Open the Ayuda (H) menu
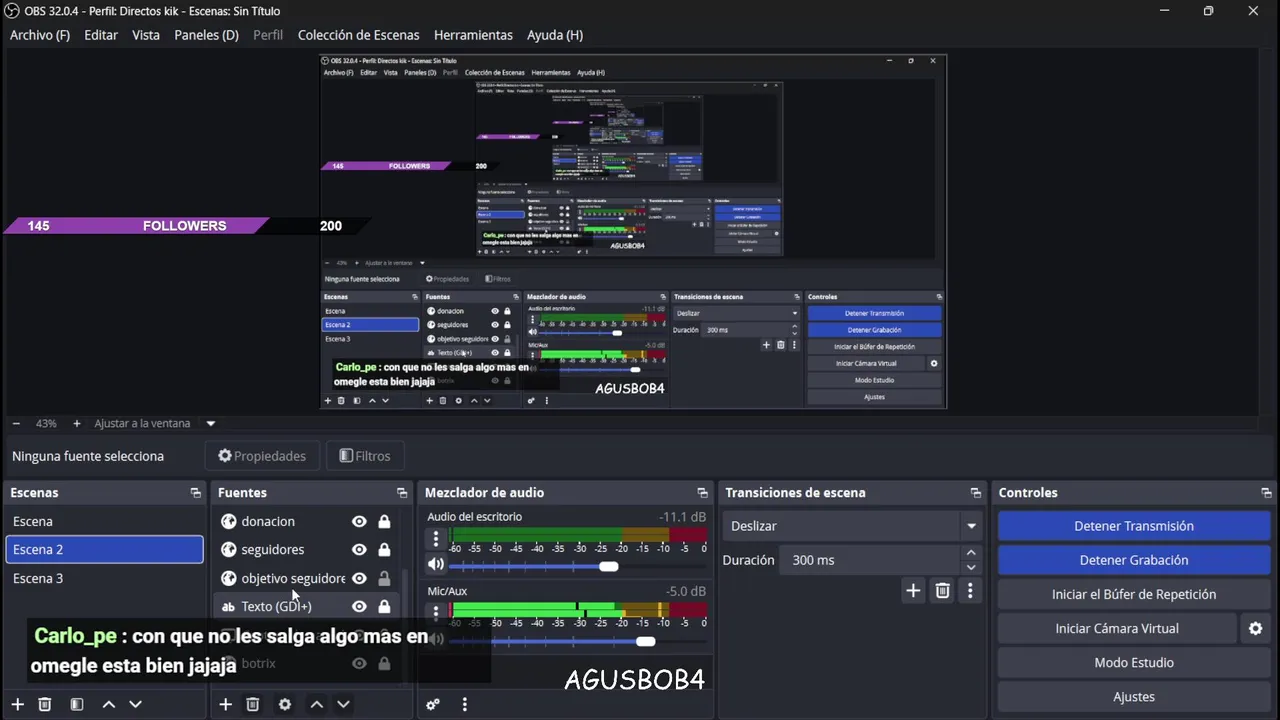The height and width of the screenshot is (720, 1280). 555,35
